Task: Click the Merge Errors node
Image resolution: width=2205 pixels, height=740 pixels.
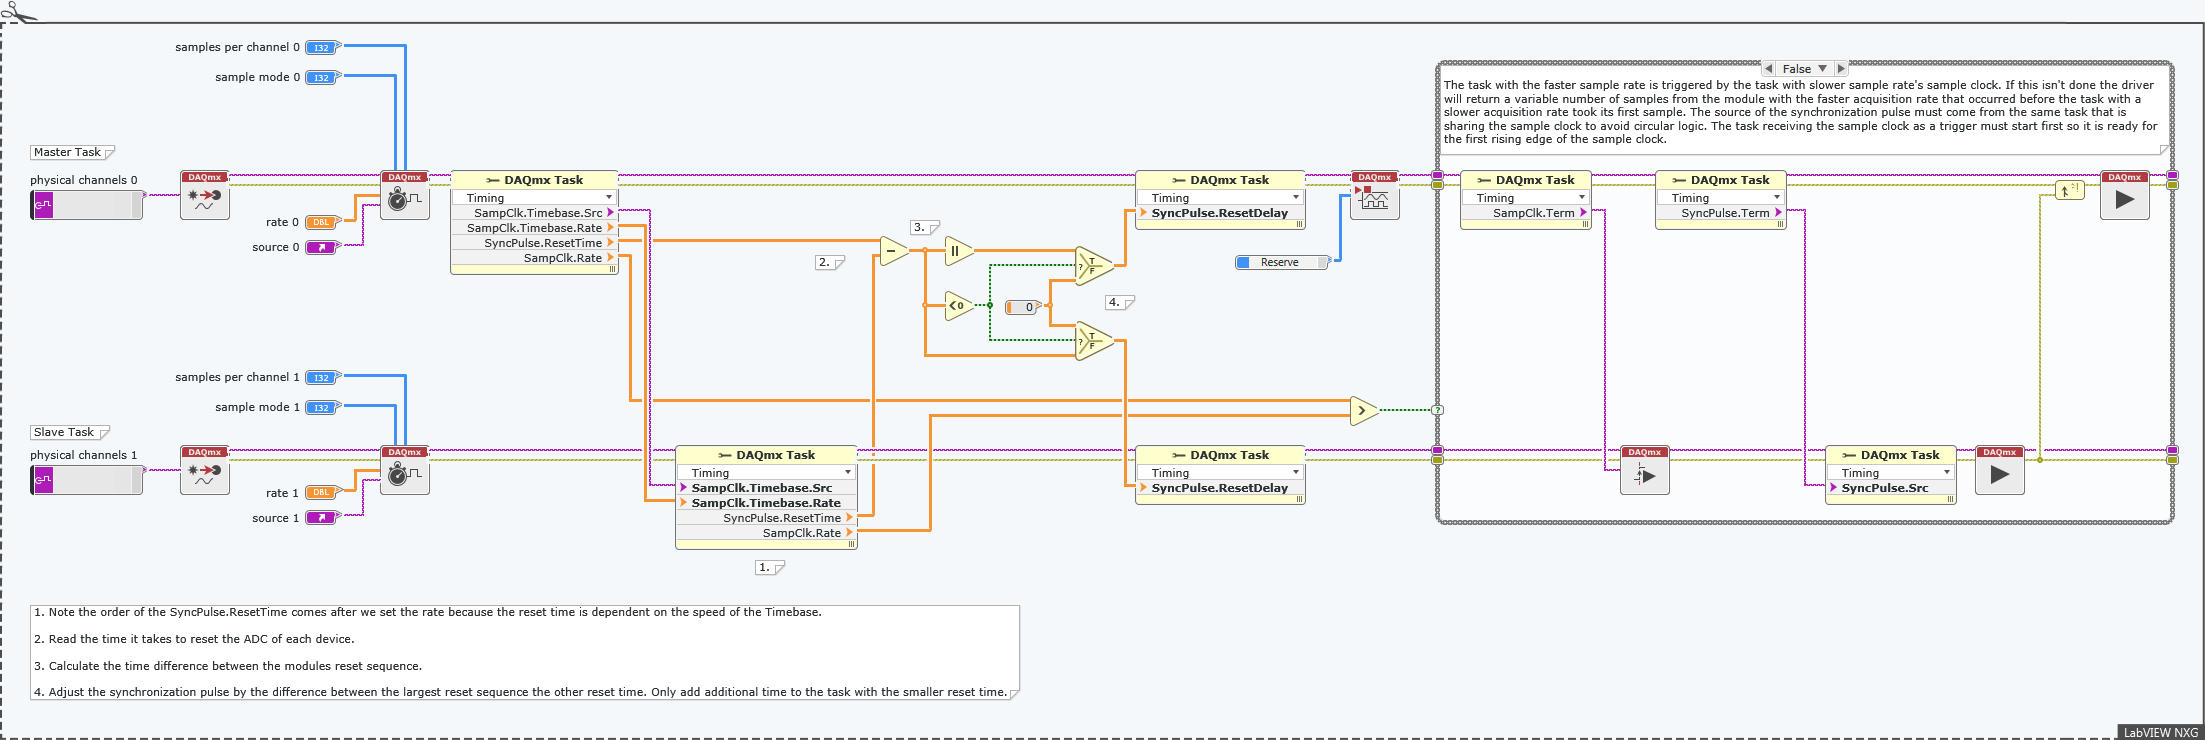Action: 2068,190
